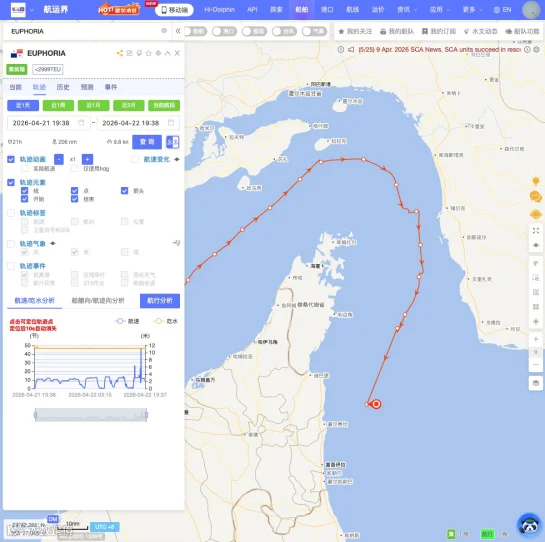Open the map layers icon
The width and height of the screenshot is (545, 542).
[x=536, y=383]
